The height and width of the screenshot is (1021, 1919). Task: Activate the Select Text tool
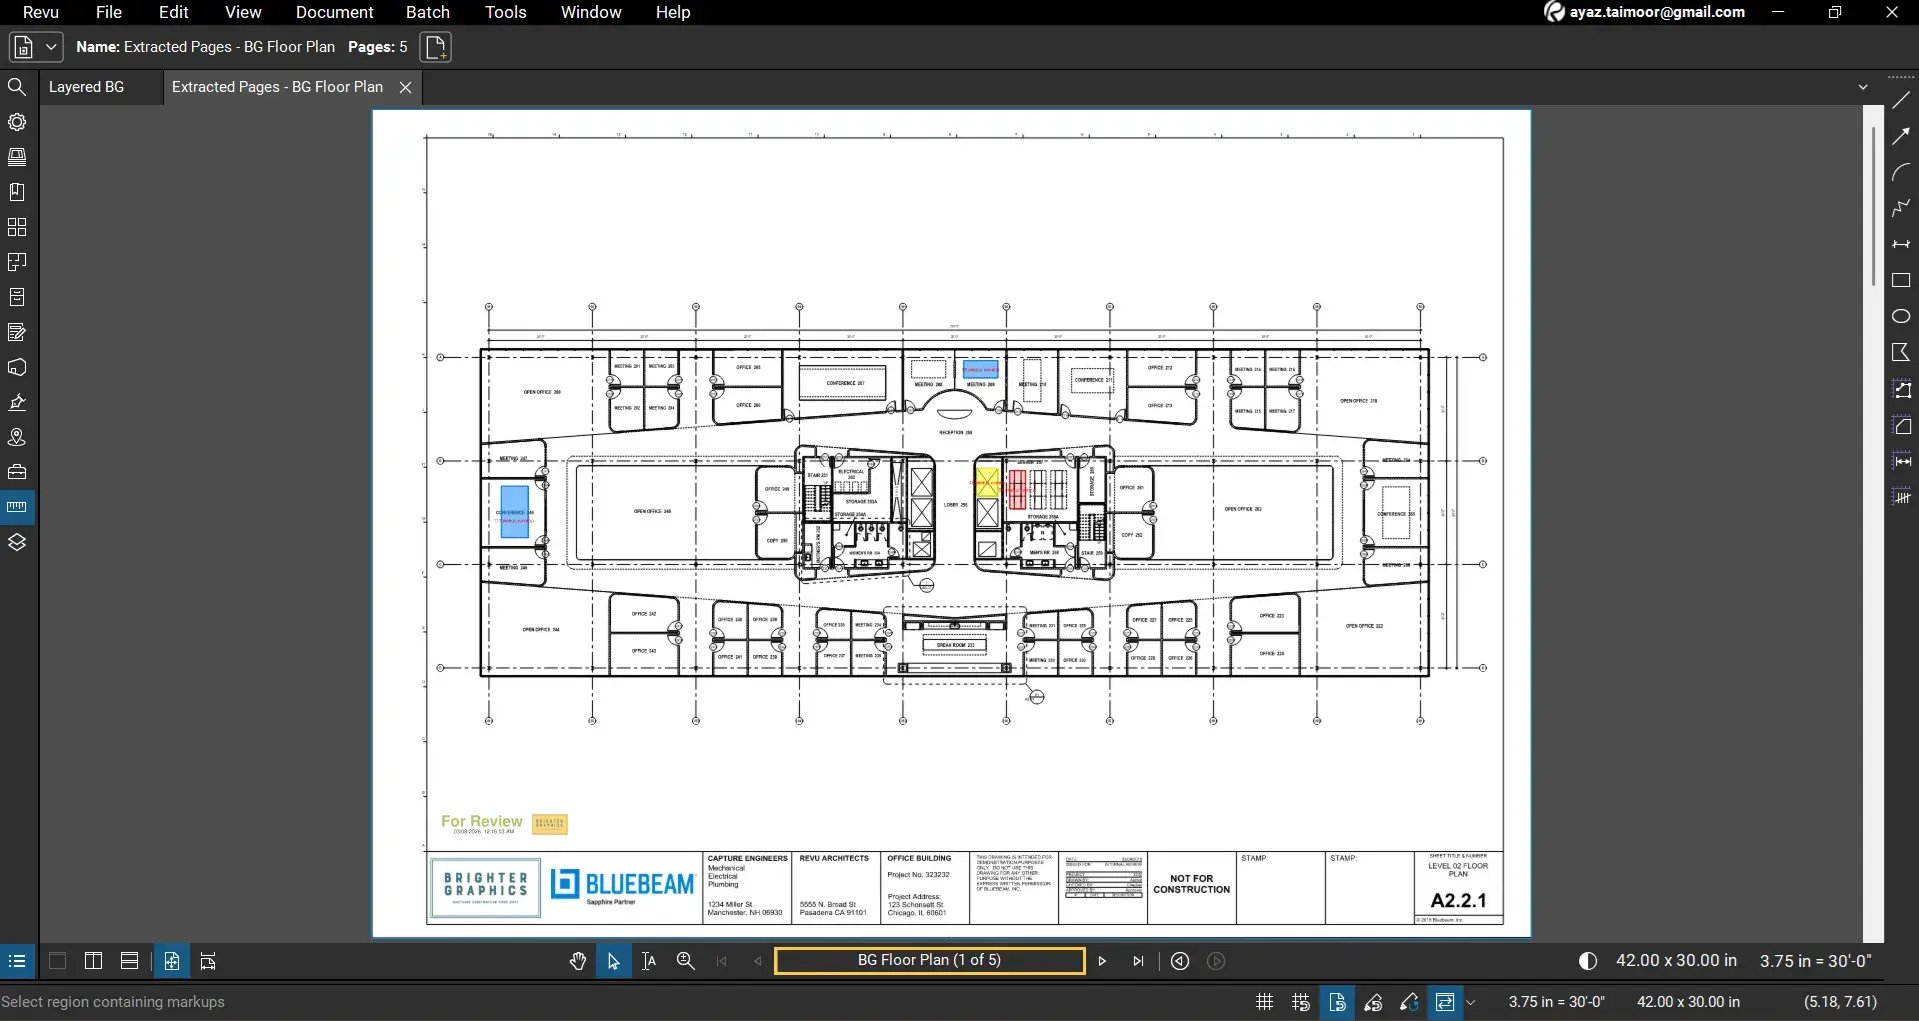(649, 961)
